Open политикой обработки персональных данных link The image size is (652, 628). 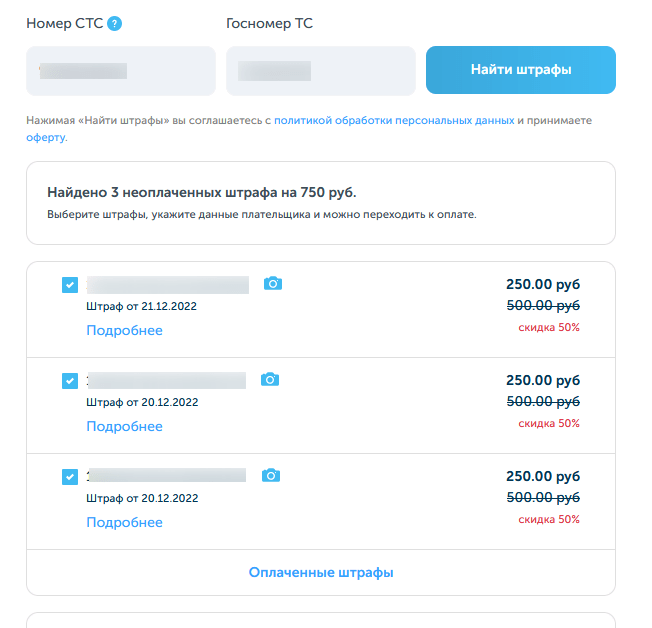click(394, 120)
